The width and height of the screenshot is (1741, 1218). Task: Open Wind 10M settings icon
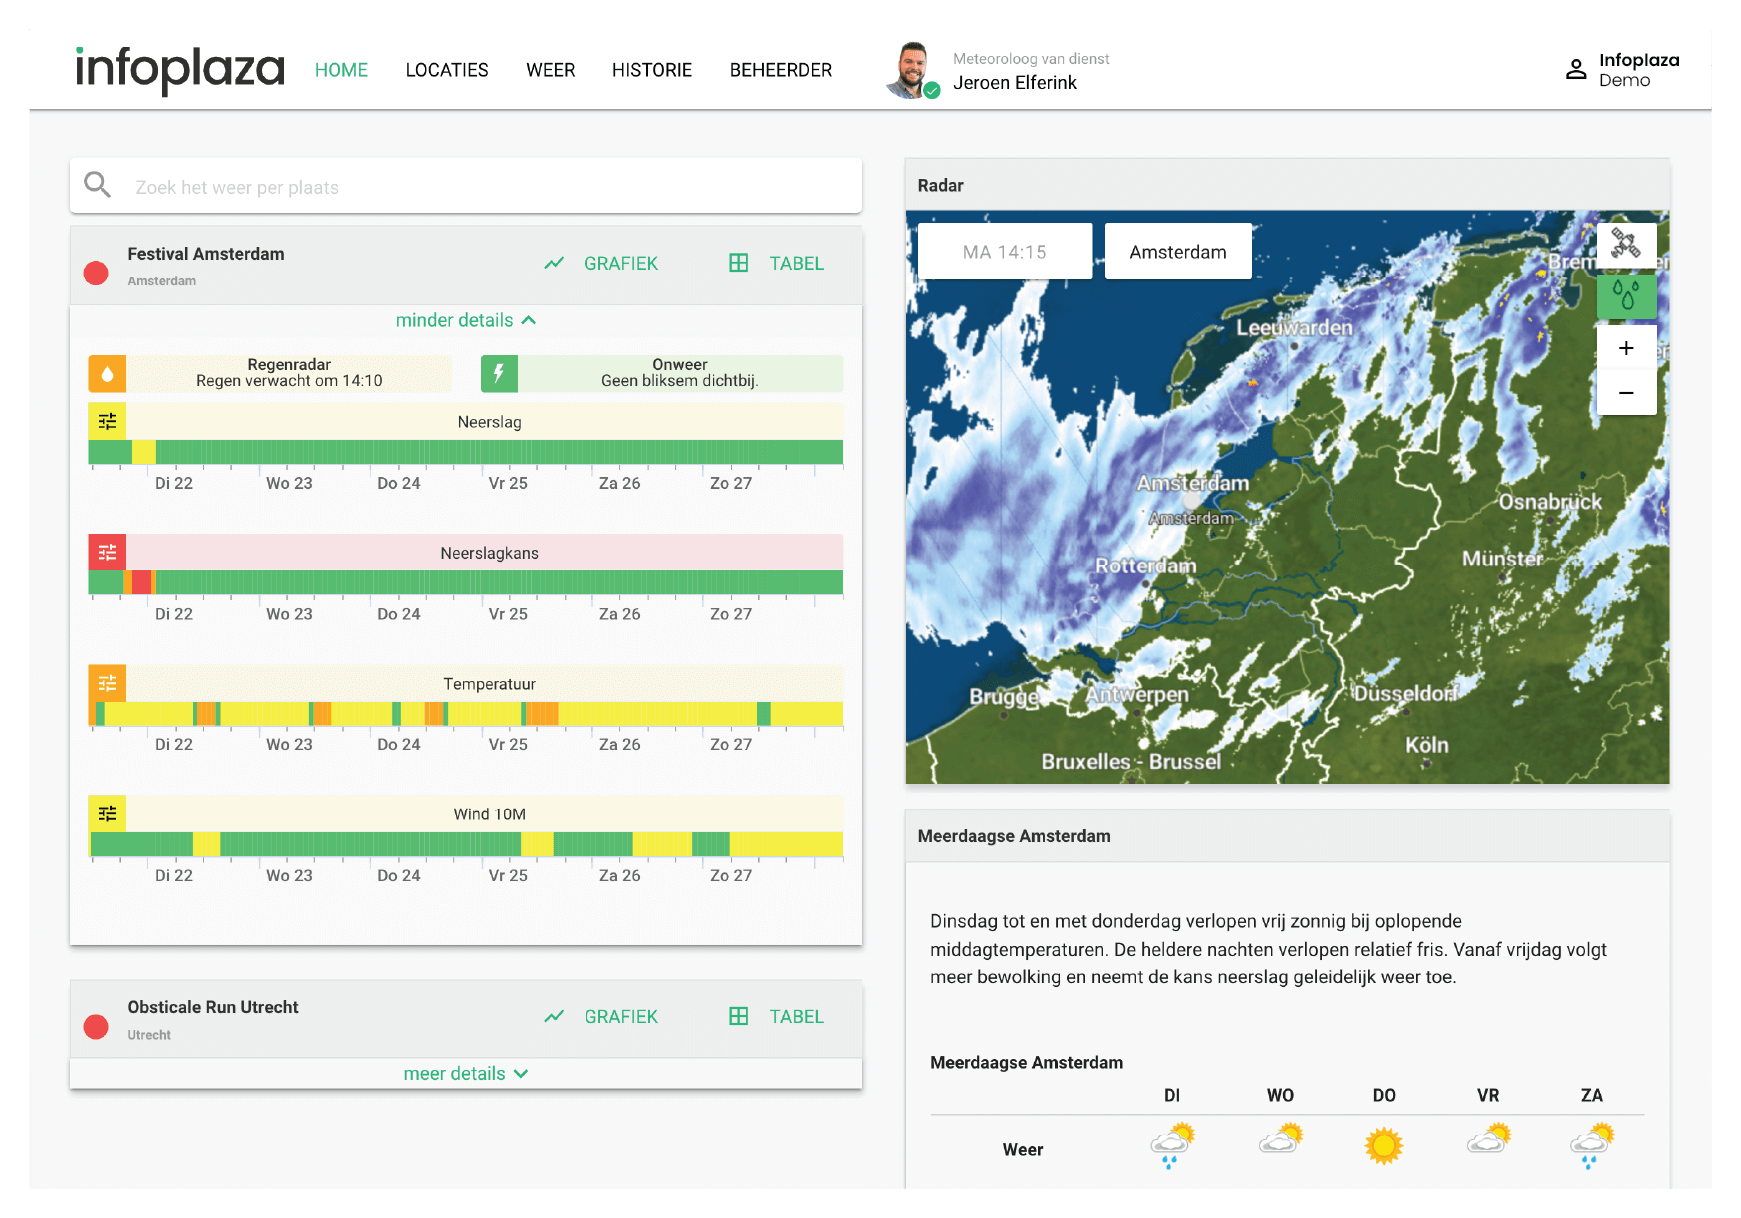point(107,813)
